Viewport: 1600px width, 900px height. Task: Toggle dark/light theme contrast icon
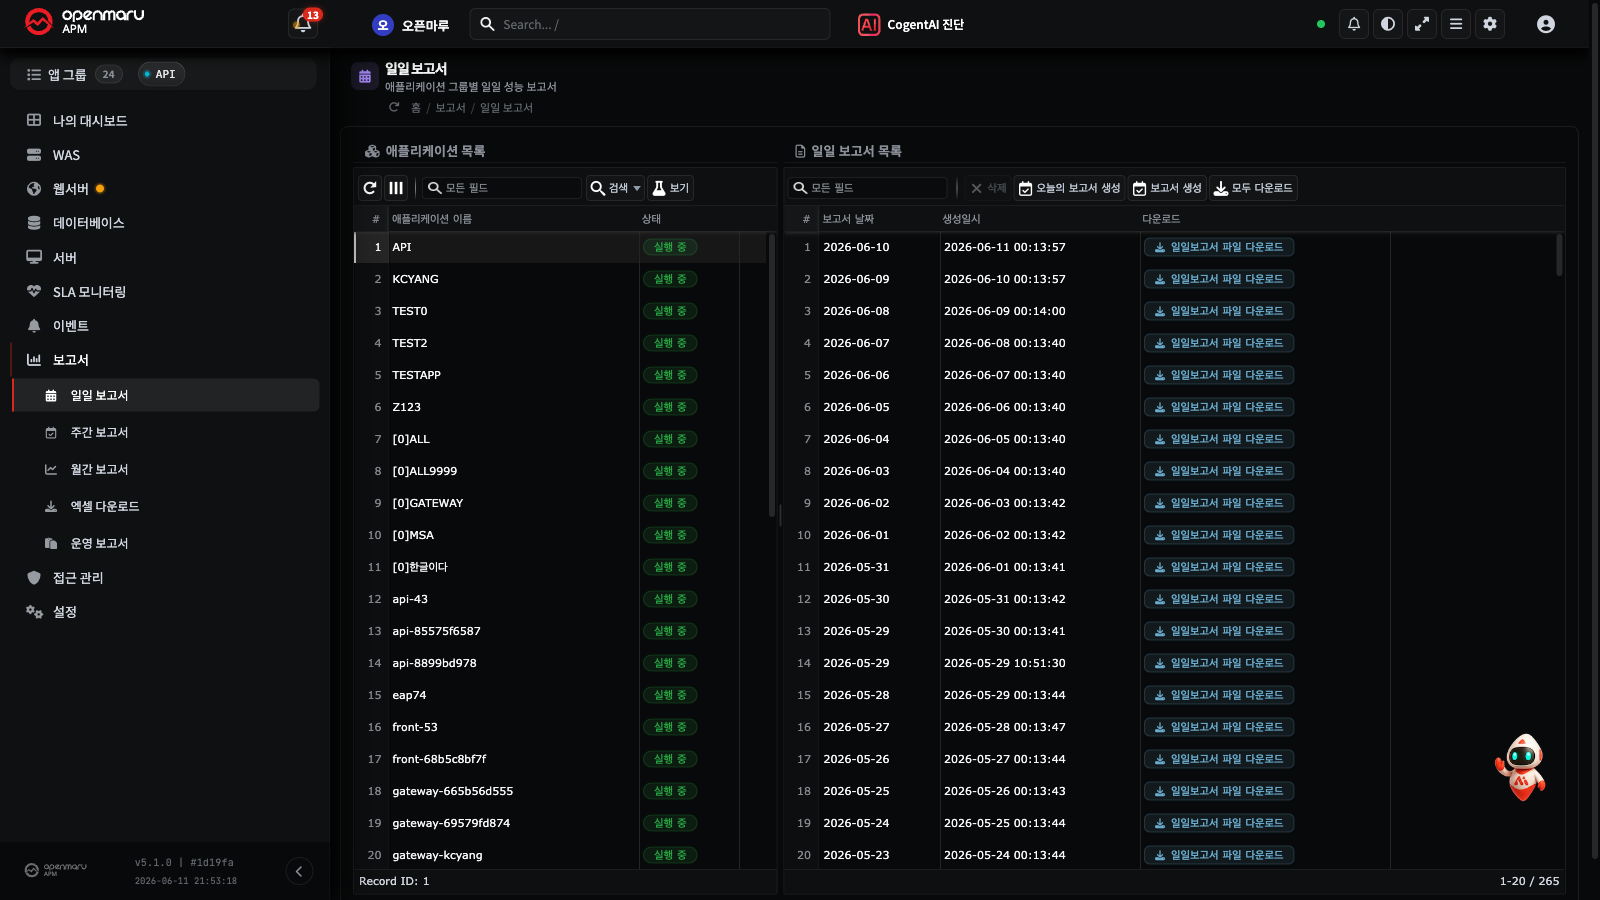(x=1388, y=24)
